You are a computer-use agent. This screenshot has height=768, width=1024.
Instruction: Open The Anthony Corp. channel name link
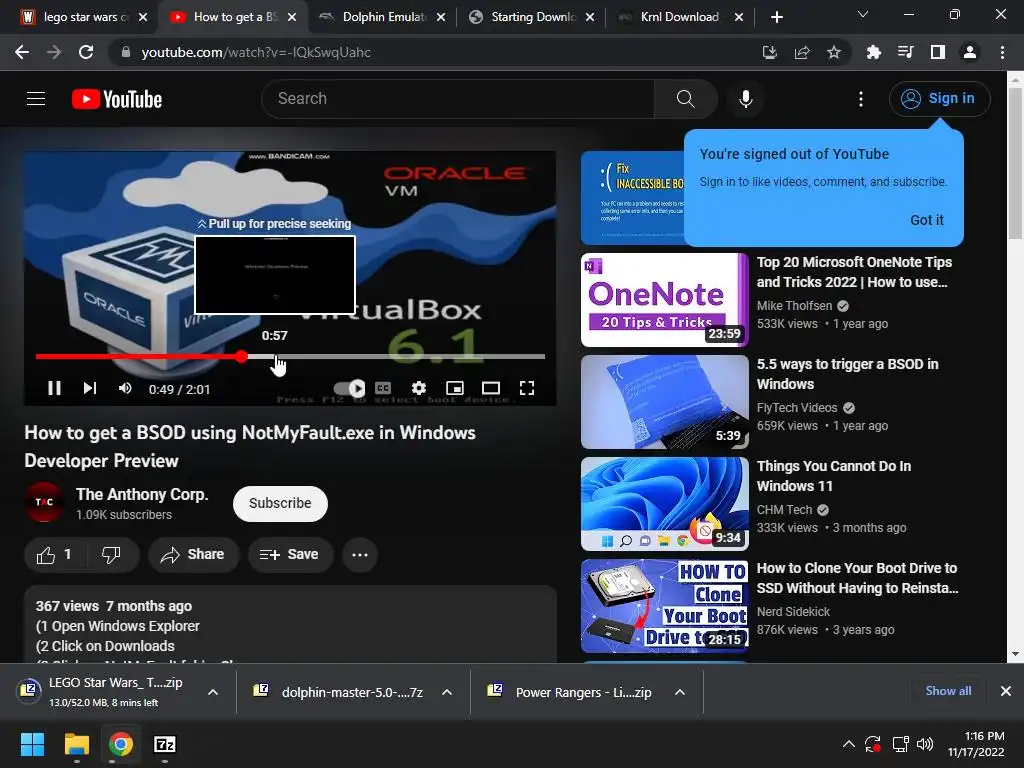click(x=142, y=494)
